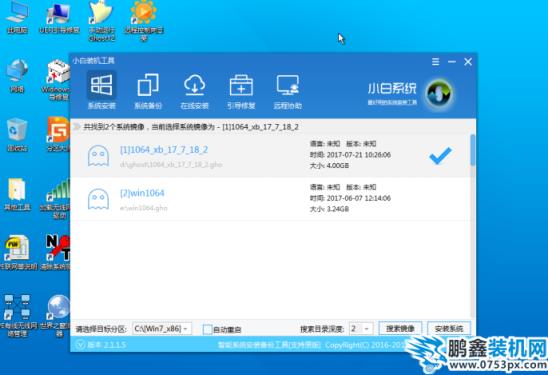Open the UEFI boot repair desktop shortcut
This screenshot has width=548, height=375.
tap(59, 19)
